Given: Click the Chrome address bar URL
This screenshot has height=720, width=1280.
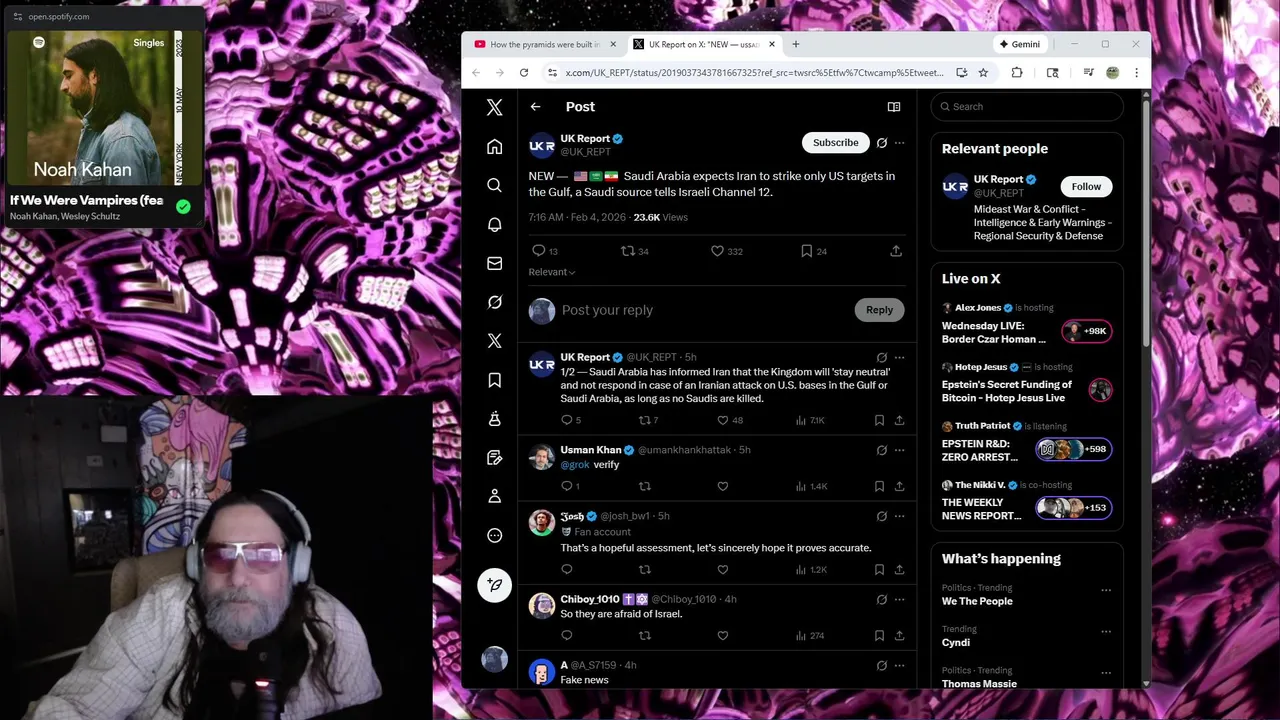Looking at the screenshot, I should (754, 72).
